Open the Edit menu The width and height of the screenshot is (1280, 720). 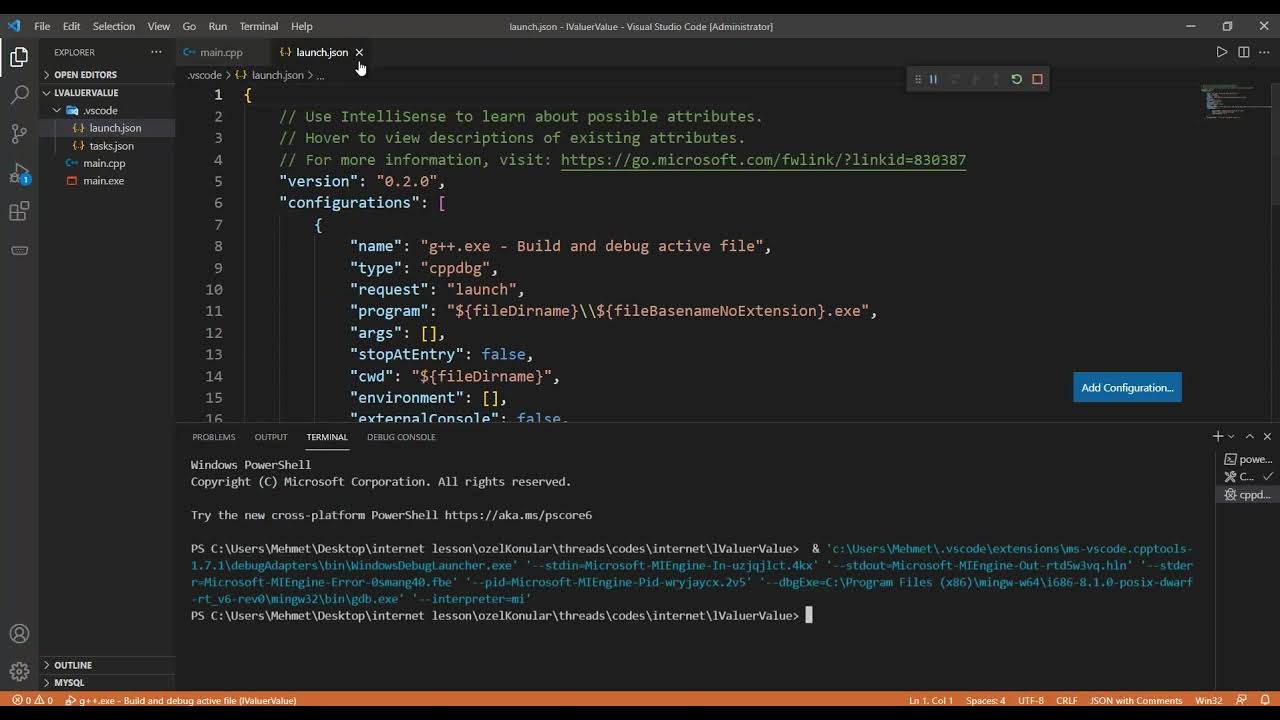pos(71,26)
